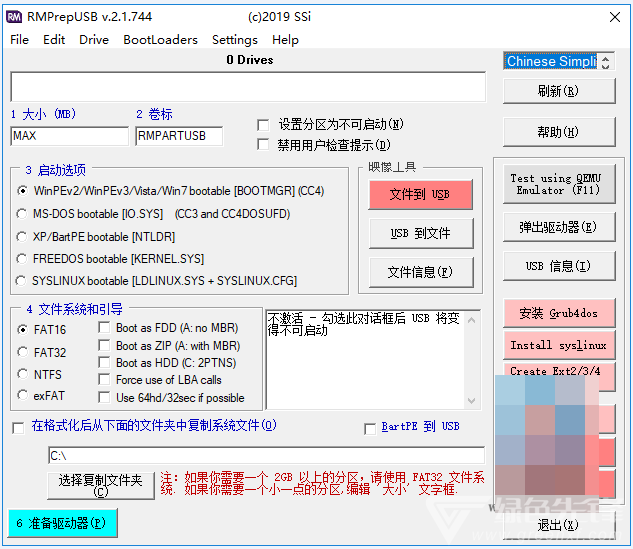Select the FAT32 file system
The height and width of the screenshot is (549, 633).
pos(23,352)
